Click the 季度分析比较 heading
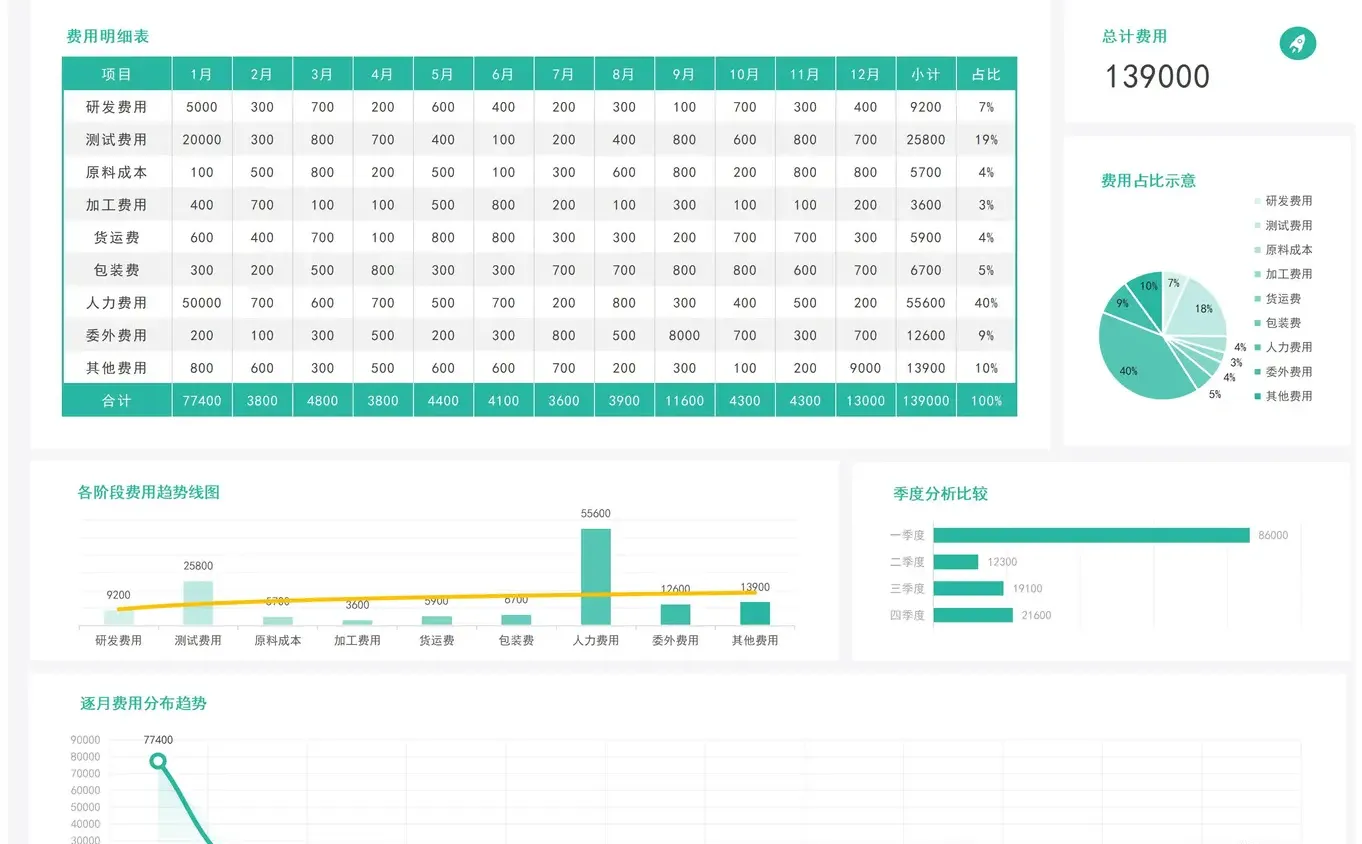Screen dimensions: 1362x844 pyautogui.click(x=940, y=493)
